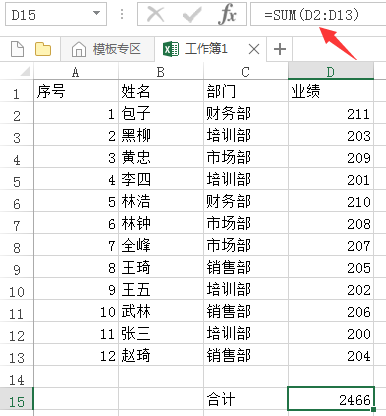This screenshot has width=386, height=416.
Task: Select the 业绩 value 205
Action: 331,267
